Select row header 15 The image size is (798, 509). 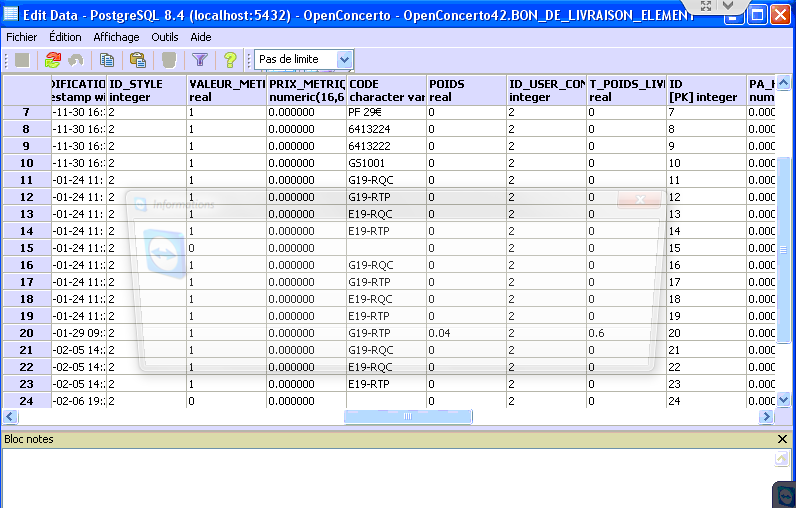point(26,248)
